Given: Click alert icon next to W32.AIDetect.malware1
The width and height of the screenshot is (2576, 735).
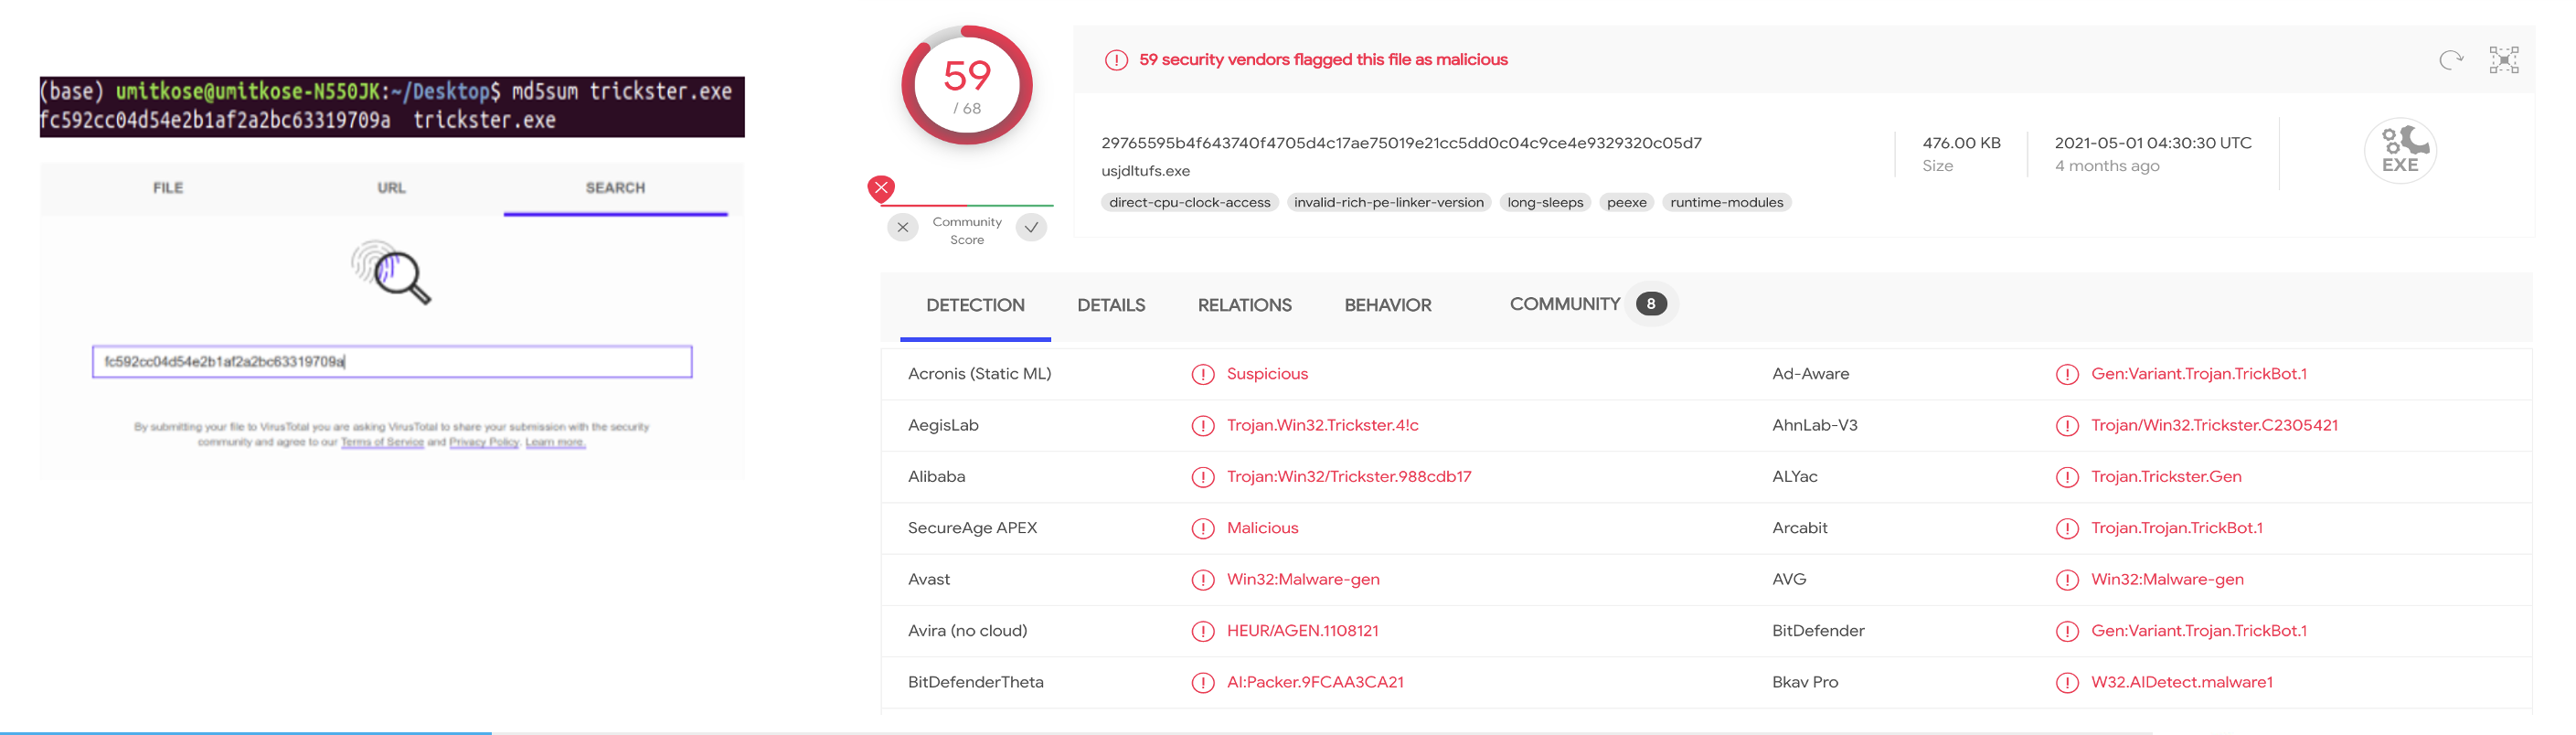Looking at the screenshot, I should point(2066,683).
